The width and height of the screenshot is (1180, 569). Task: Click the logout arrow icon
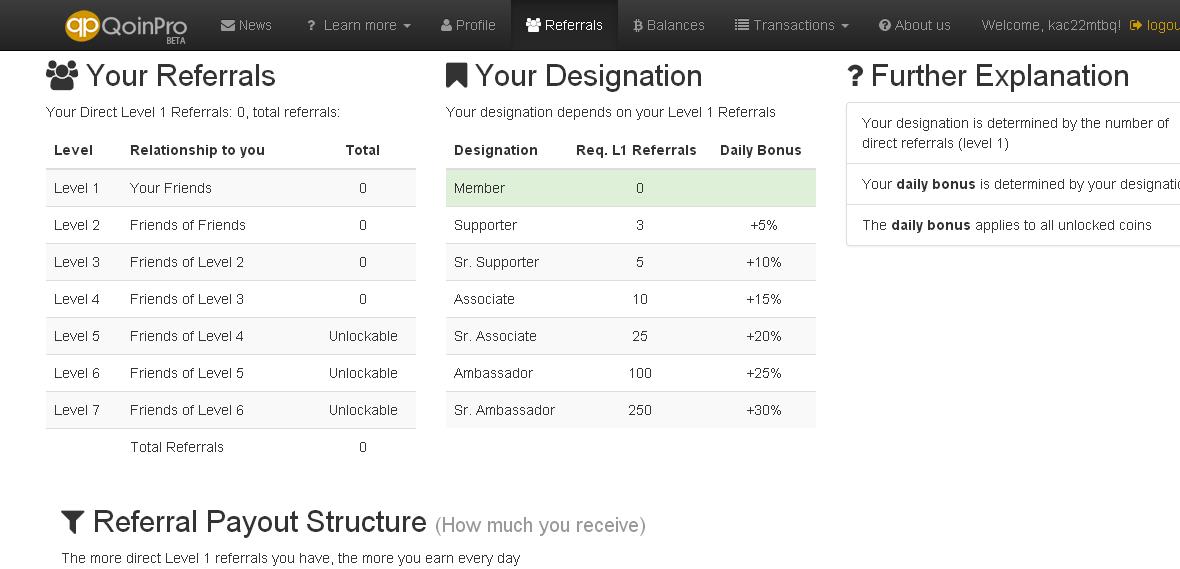[x=1136, y=26]
